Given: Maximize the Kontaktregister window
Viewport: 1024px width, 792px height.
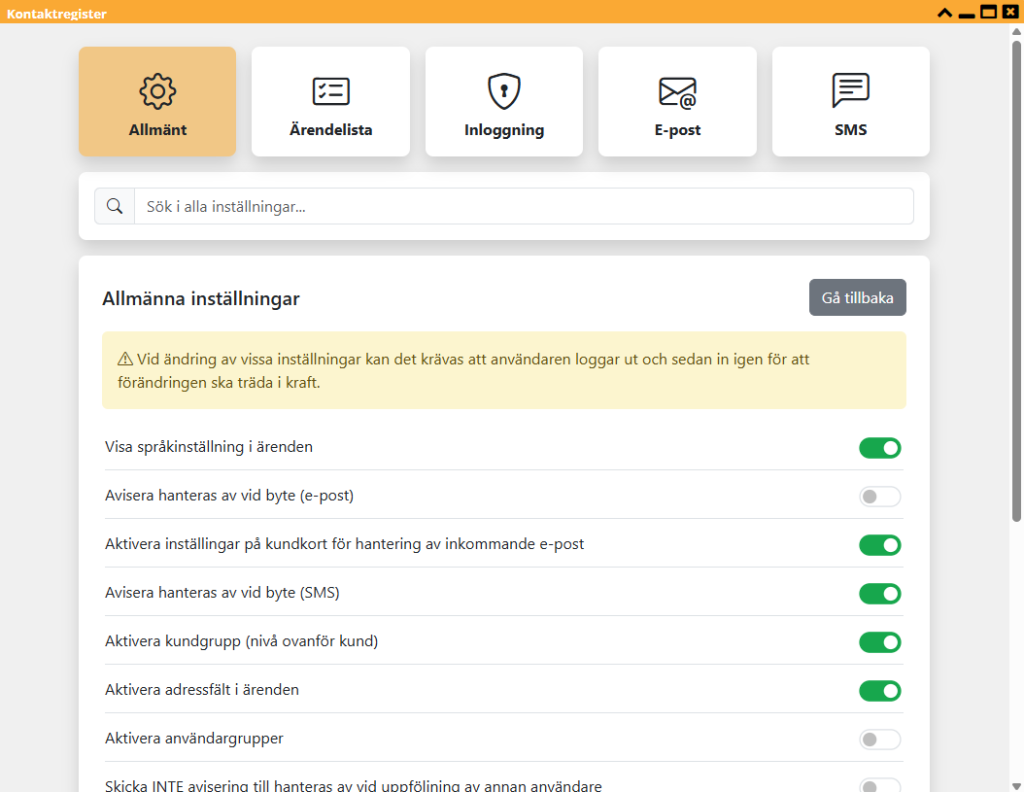Looking at the screenshot, I should point(988,12).
